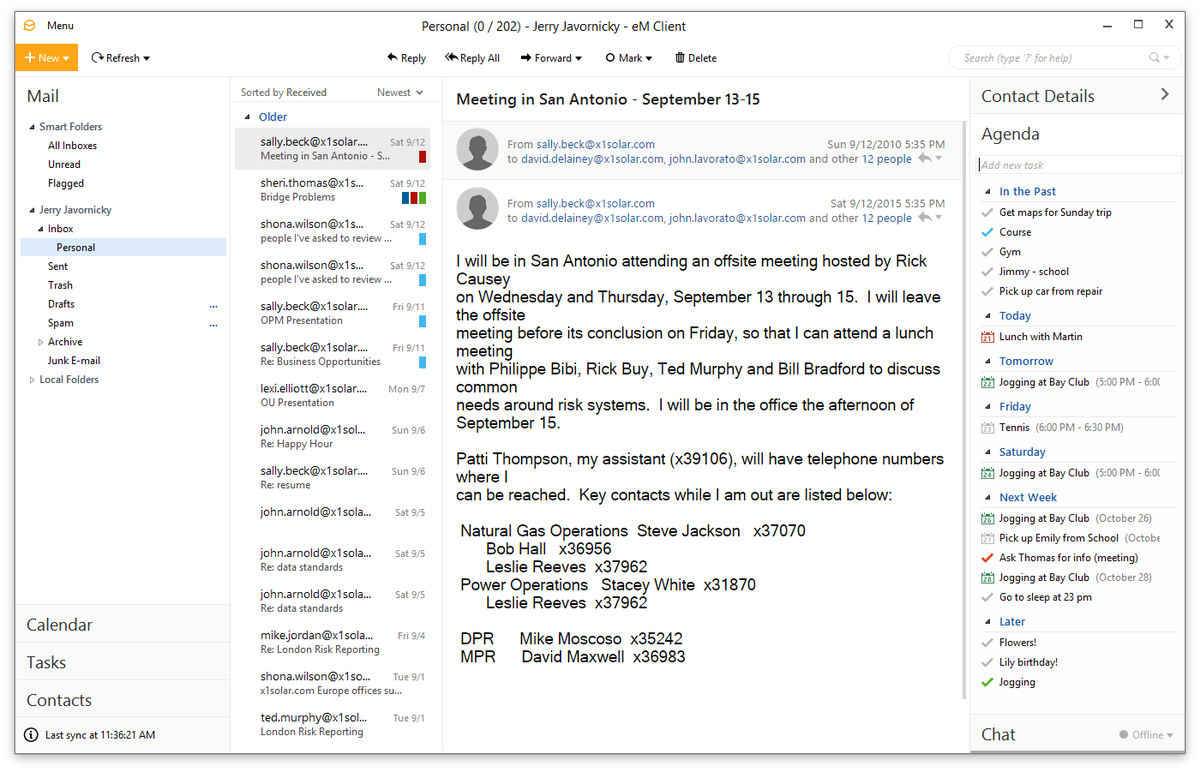Viewport: 1200px width, 772px height.
Task: Collapse 'In the Past' agenda section
Action: 987,191
